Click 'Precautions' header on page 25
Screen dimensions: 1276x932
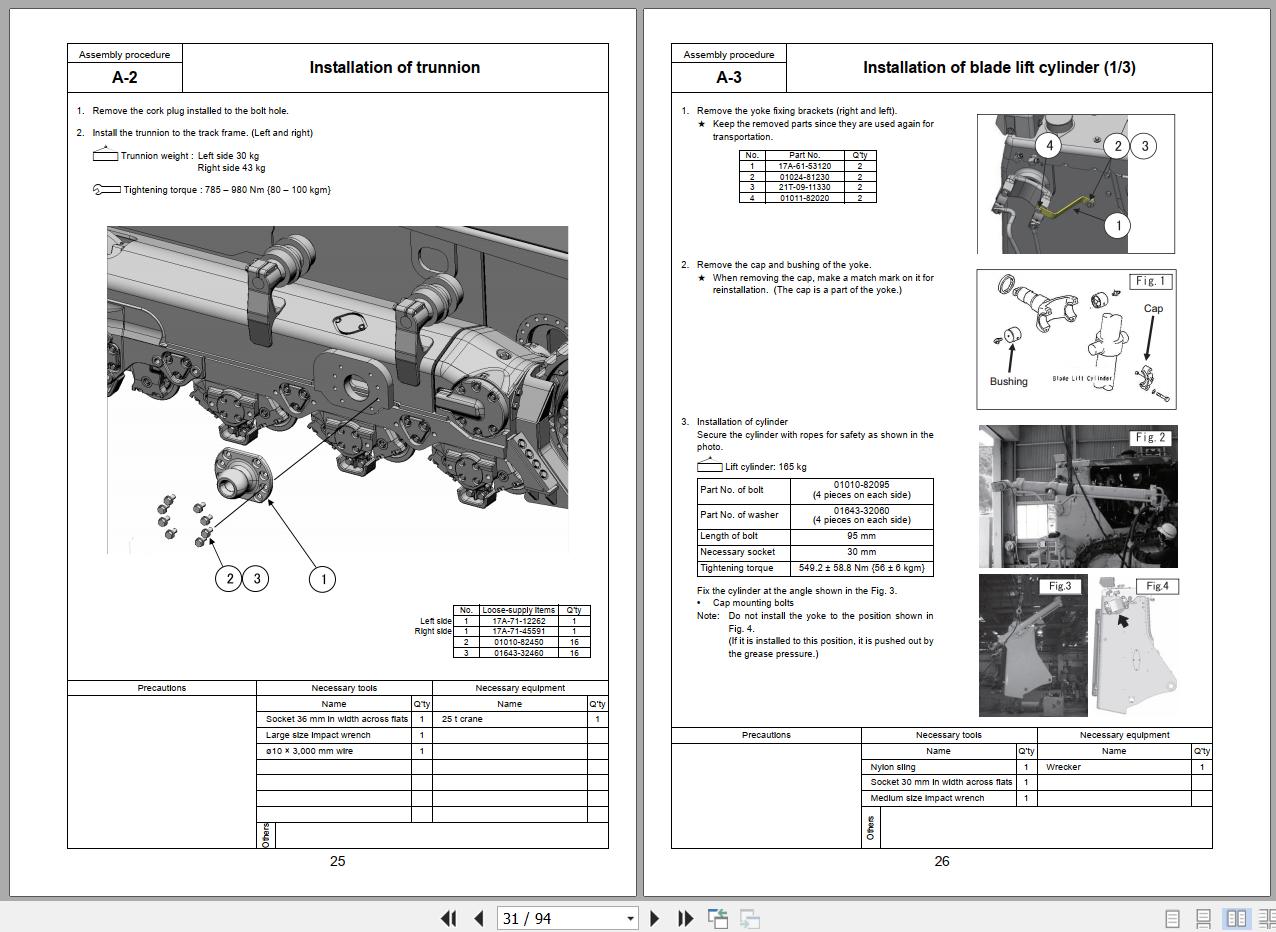162,688
